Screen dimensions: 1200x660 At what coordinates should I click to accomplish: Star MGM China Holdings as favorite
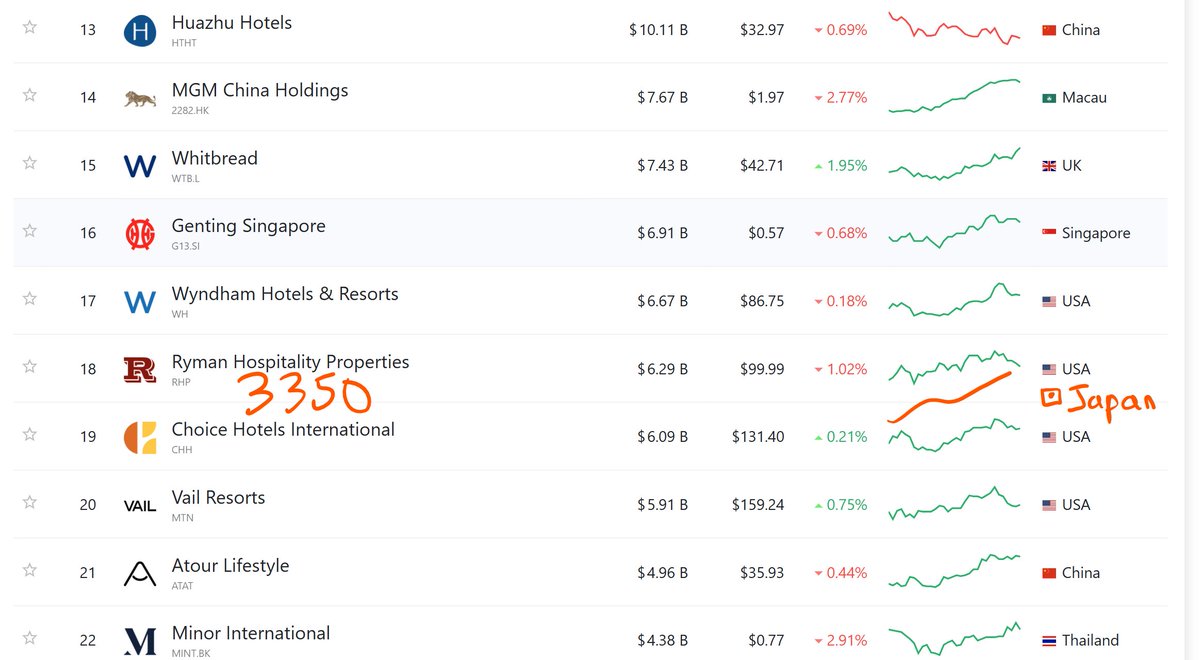(30, 95)
